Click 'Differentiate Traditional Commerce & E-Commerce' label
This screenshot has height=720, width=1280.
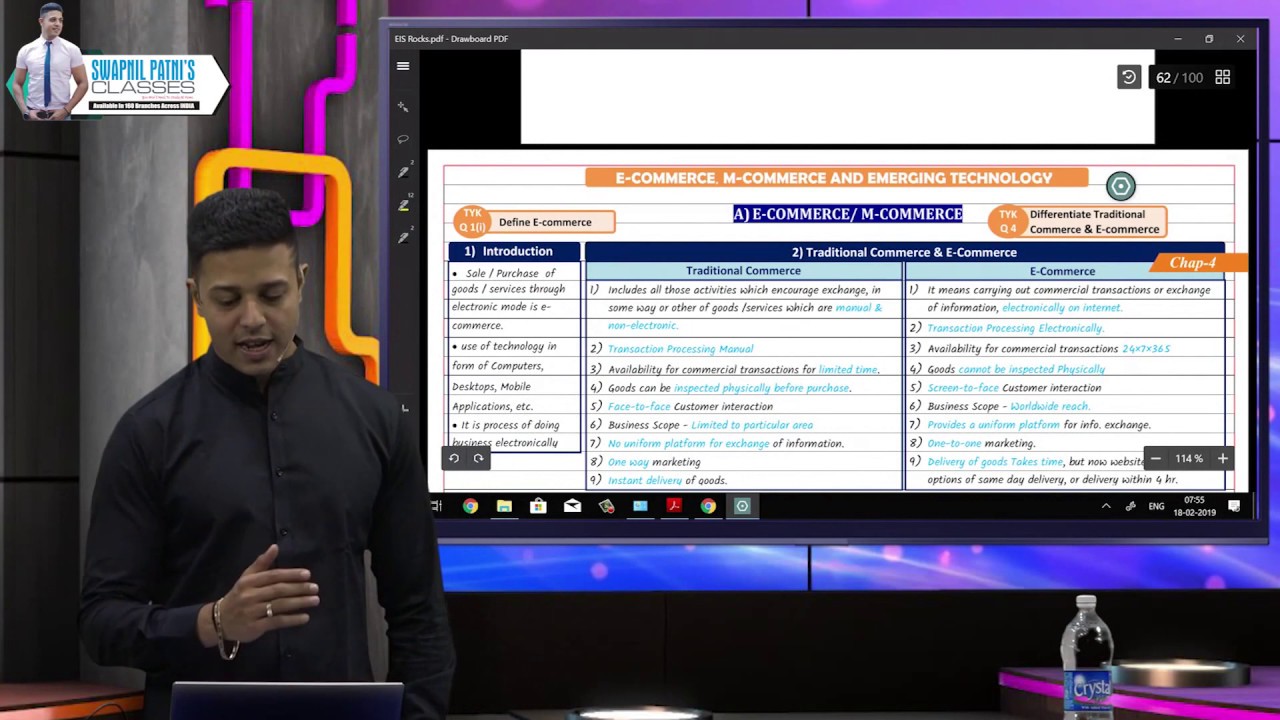coord(1094,222)
